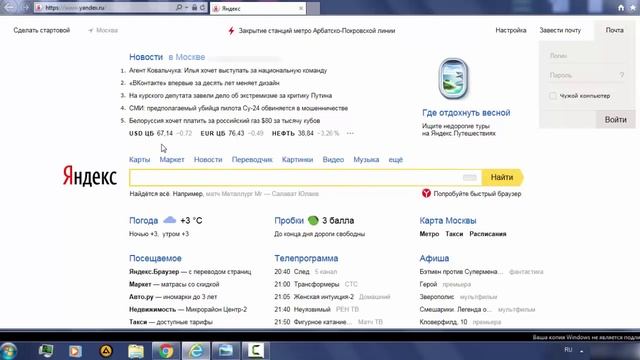Click the red Yandex browser icon
The height and width of the screenshot is (360, 640).
426,193
